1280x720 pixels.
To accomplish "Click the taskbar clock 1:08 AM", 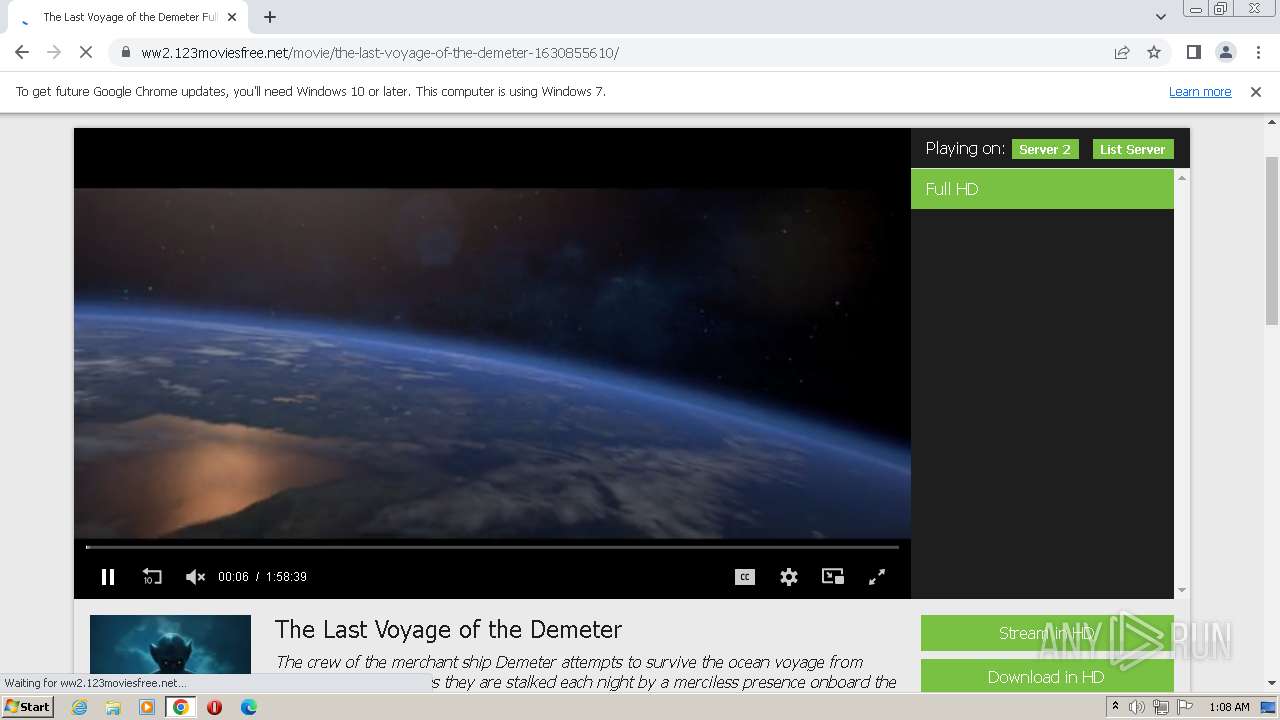I will 1229,707.
